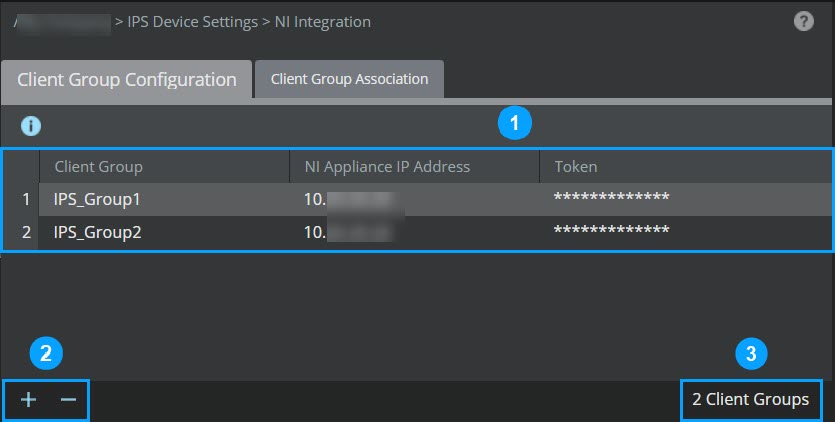Screen dimensions: 835x422
Task: Click the IP address cell of IPS_Group1
Action: point(414,199)
